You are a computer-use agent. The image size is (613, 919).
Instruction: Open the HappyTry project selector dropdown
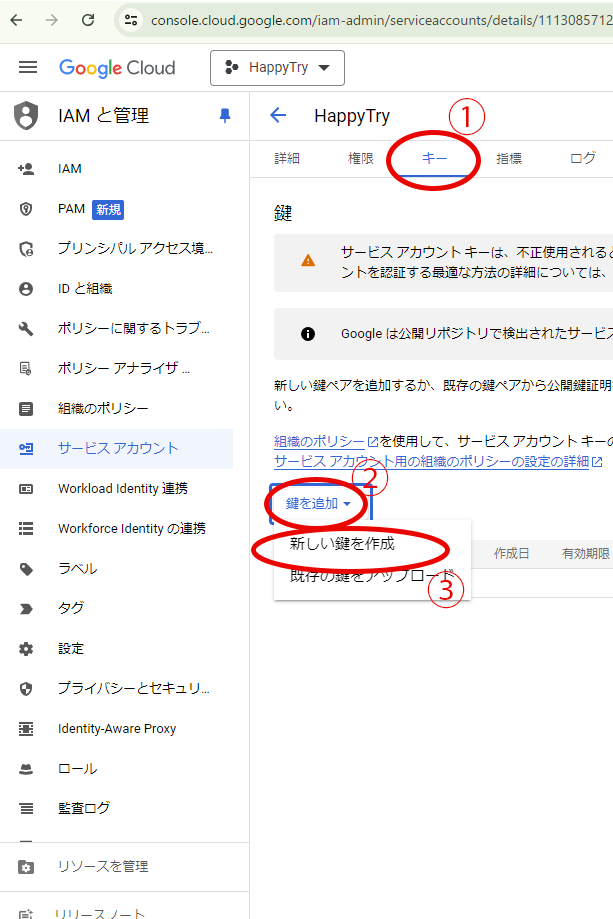277,68
